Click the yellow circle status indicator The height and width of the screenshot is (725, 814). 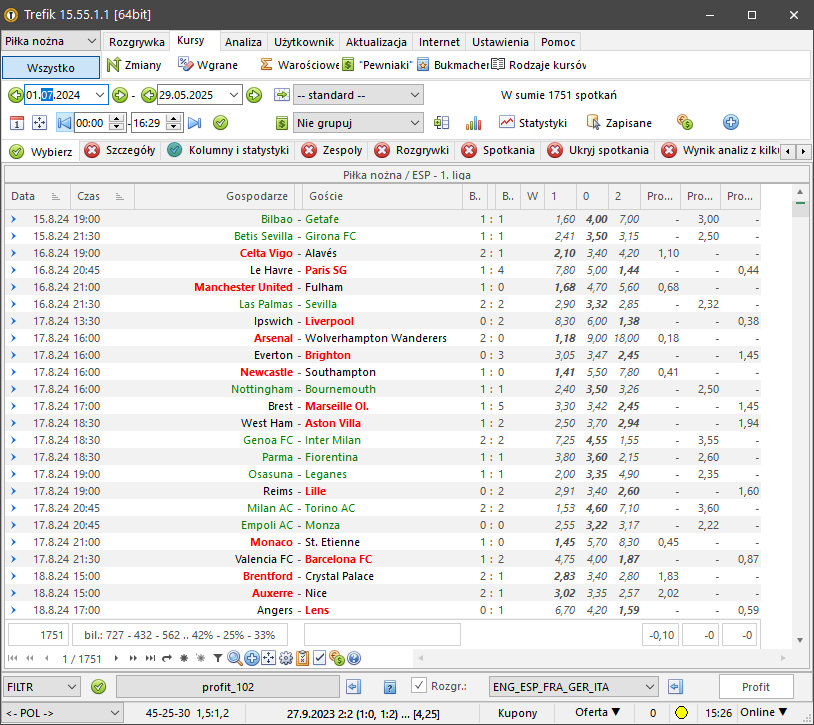[x=680, y=713]
